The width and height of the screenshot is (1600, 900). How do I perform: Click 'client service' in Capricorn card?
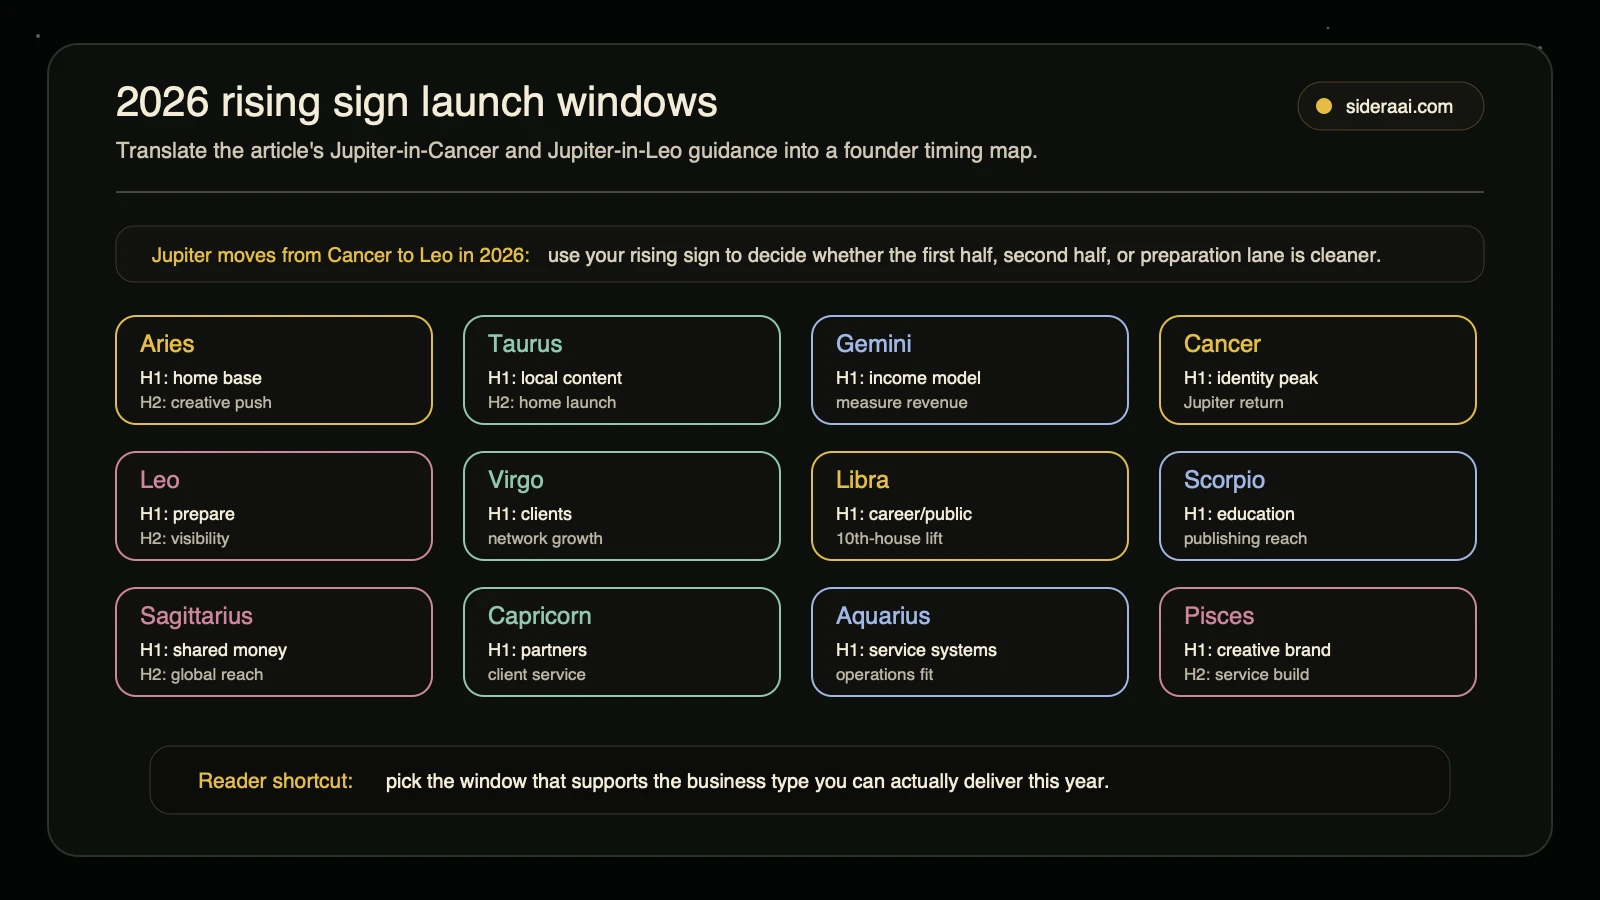click(537, 674)
